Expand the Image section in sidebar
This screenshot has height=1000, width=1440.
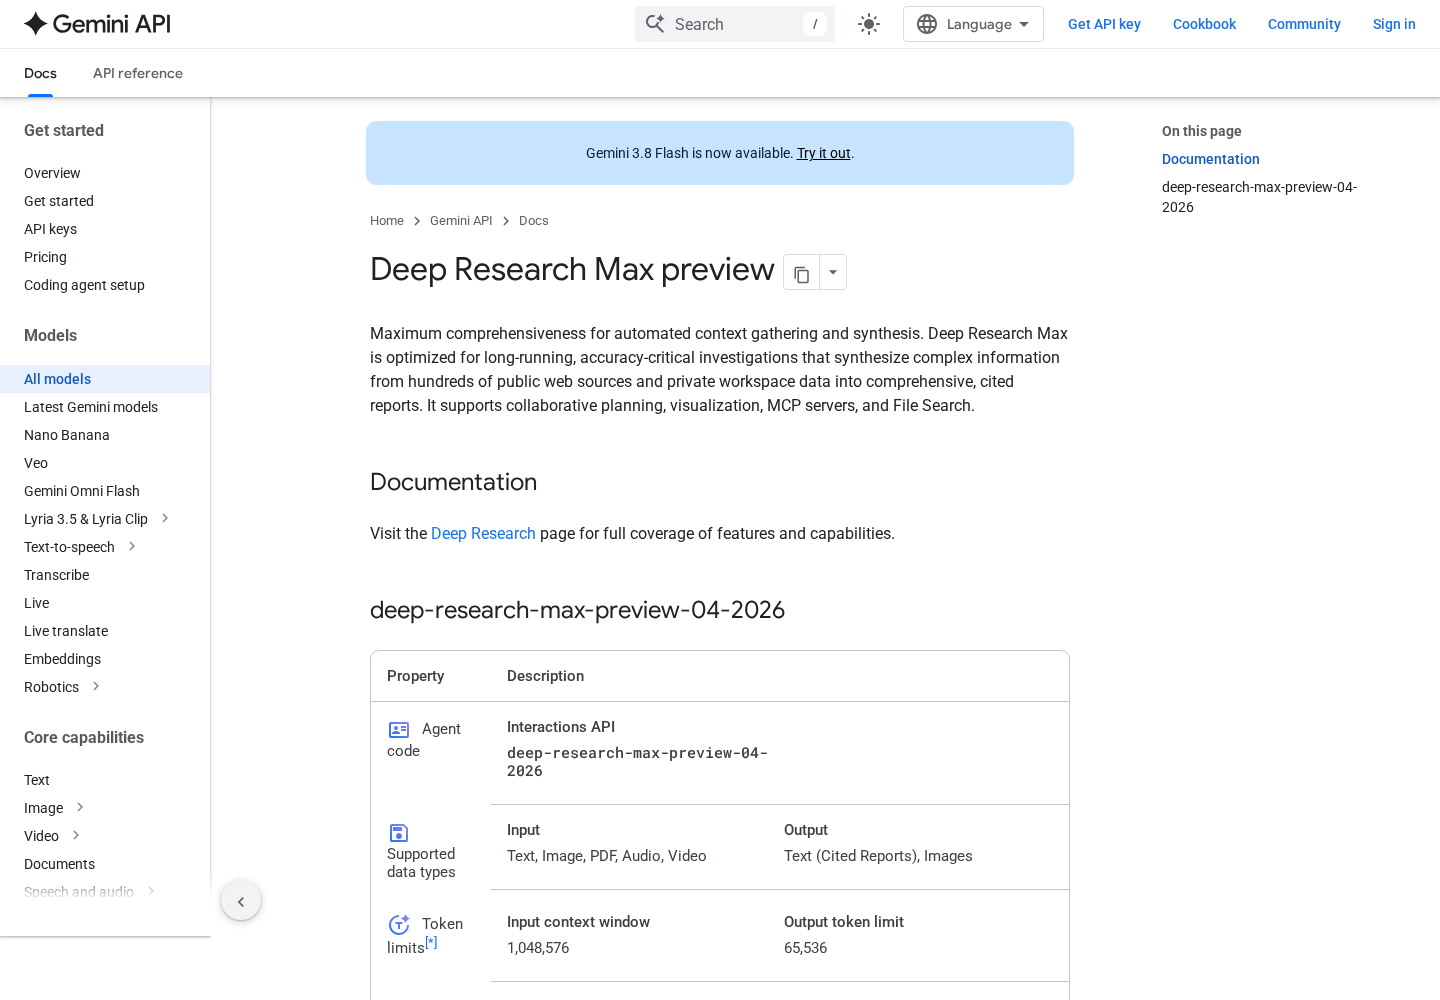pyautogui.click(x=80, y=808)
